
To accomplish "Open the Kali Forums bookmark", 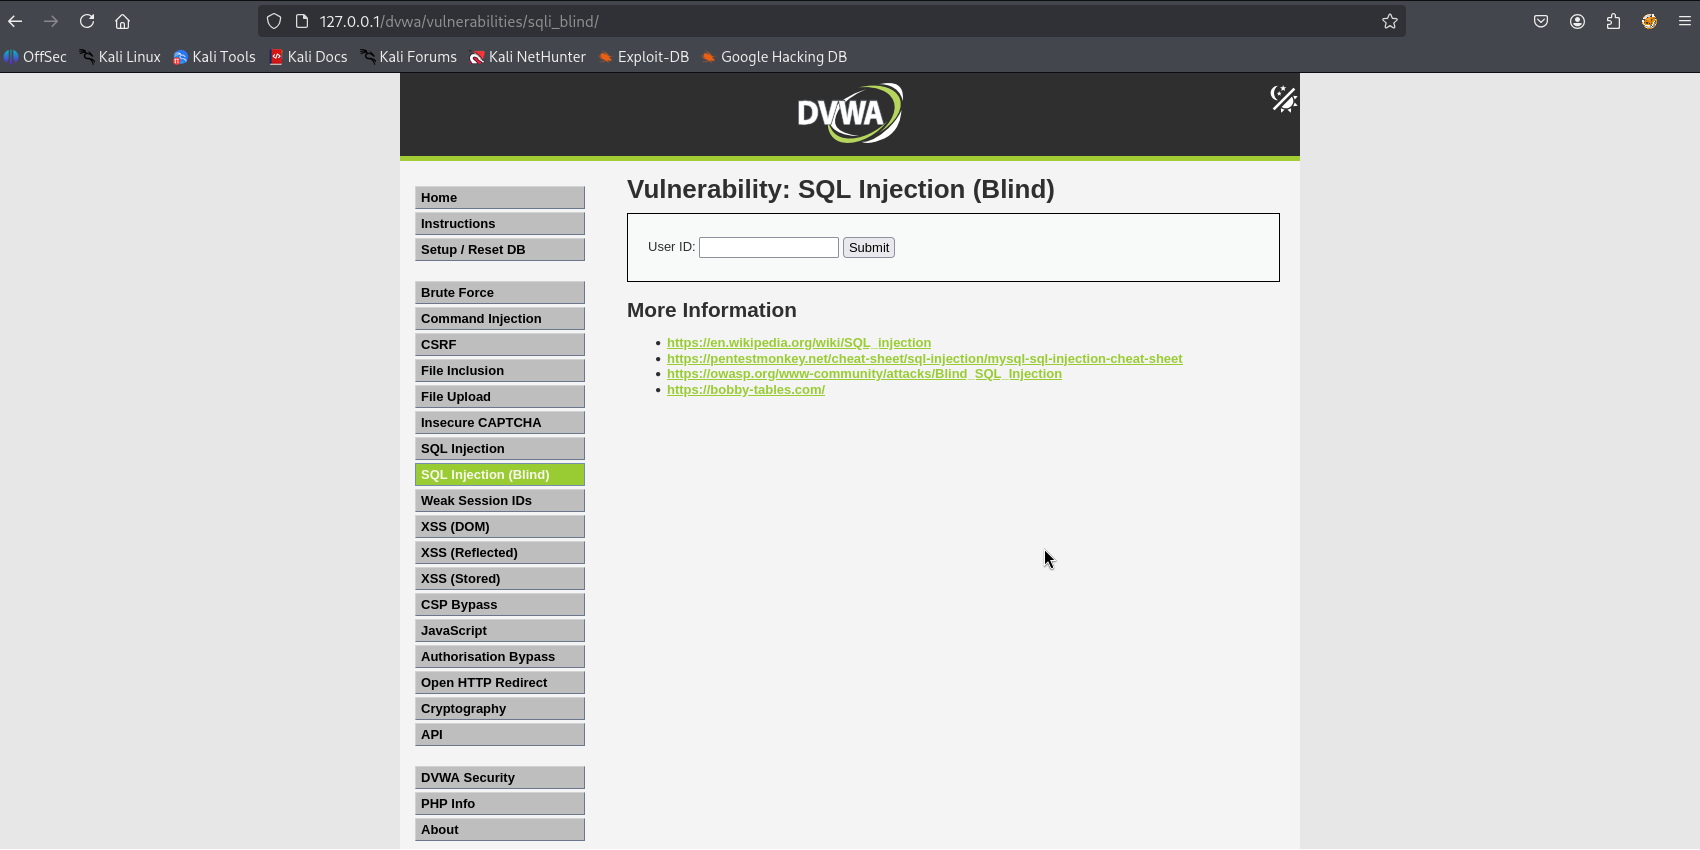I will [x=408, y=57].
